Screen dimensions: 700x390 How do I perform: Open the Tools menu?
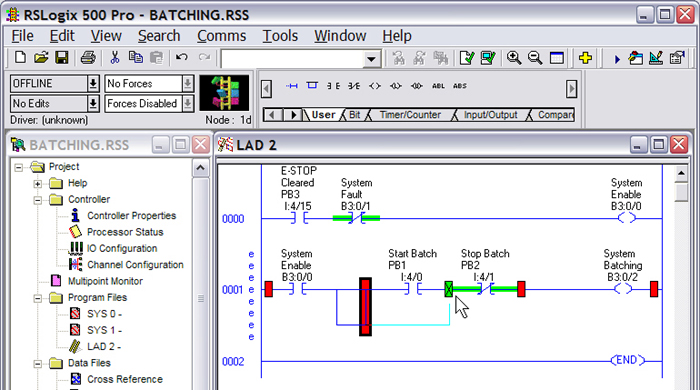click(x=280, y=36)
